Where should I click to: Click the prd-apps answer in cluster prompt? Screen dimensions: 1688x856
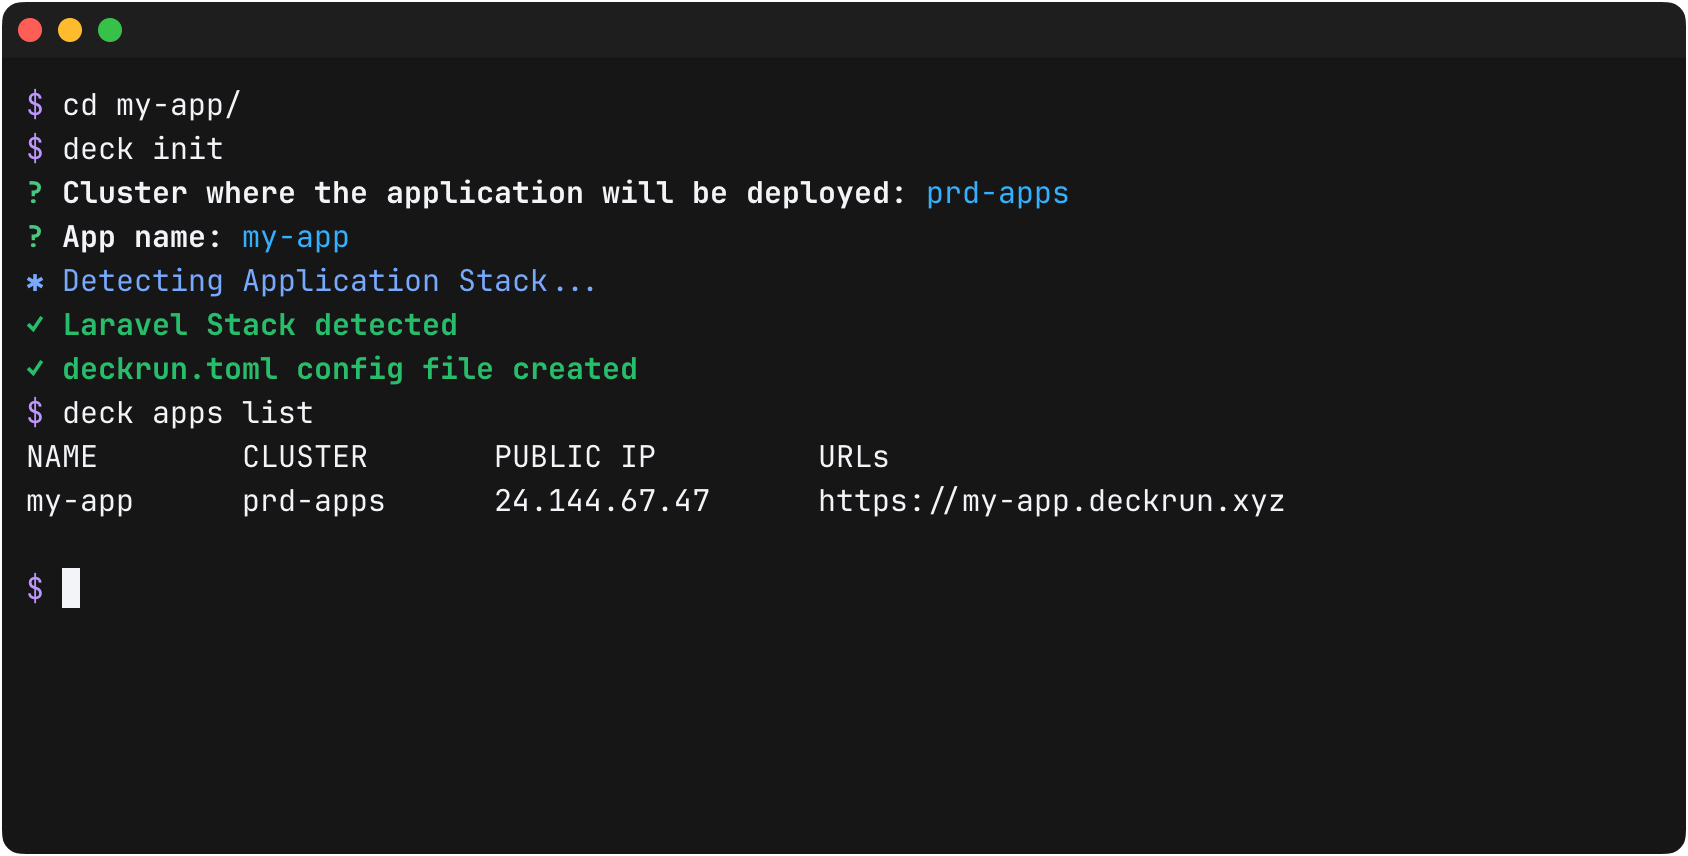(x=997, y=193)
